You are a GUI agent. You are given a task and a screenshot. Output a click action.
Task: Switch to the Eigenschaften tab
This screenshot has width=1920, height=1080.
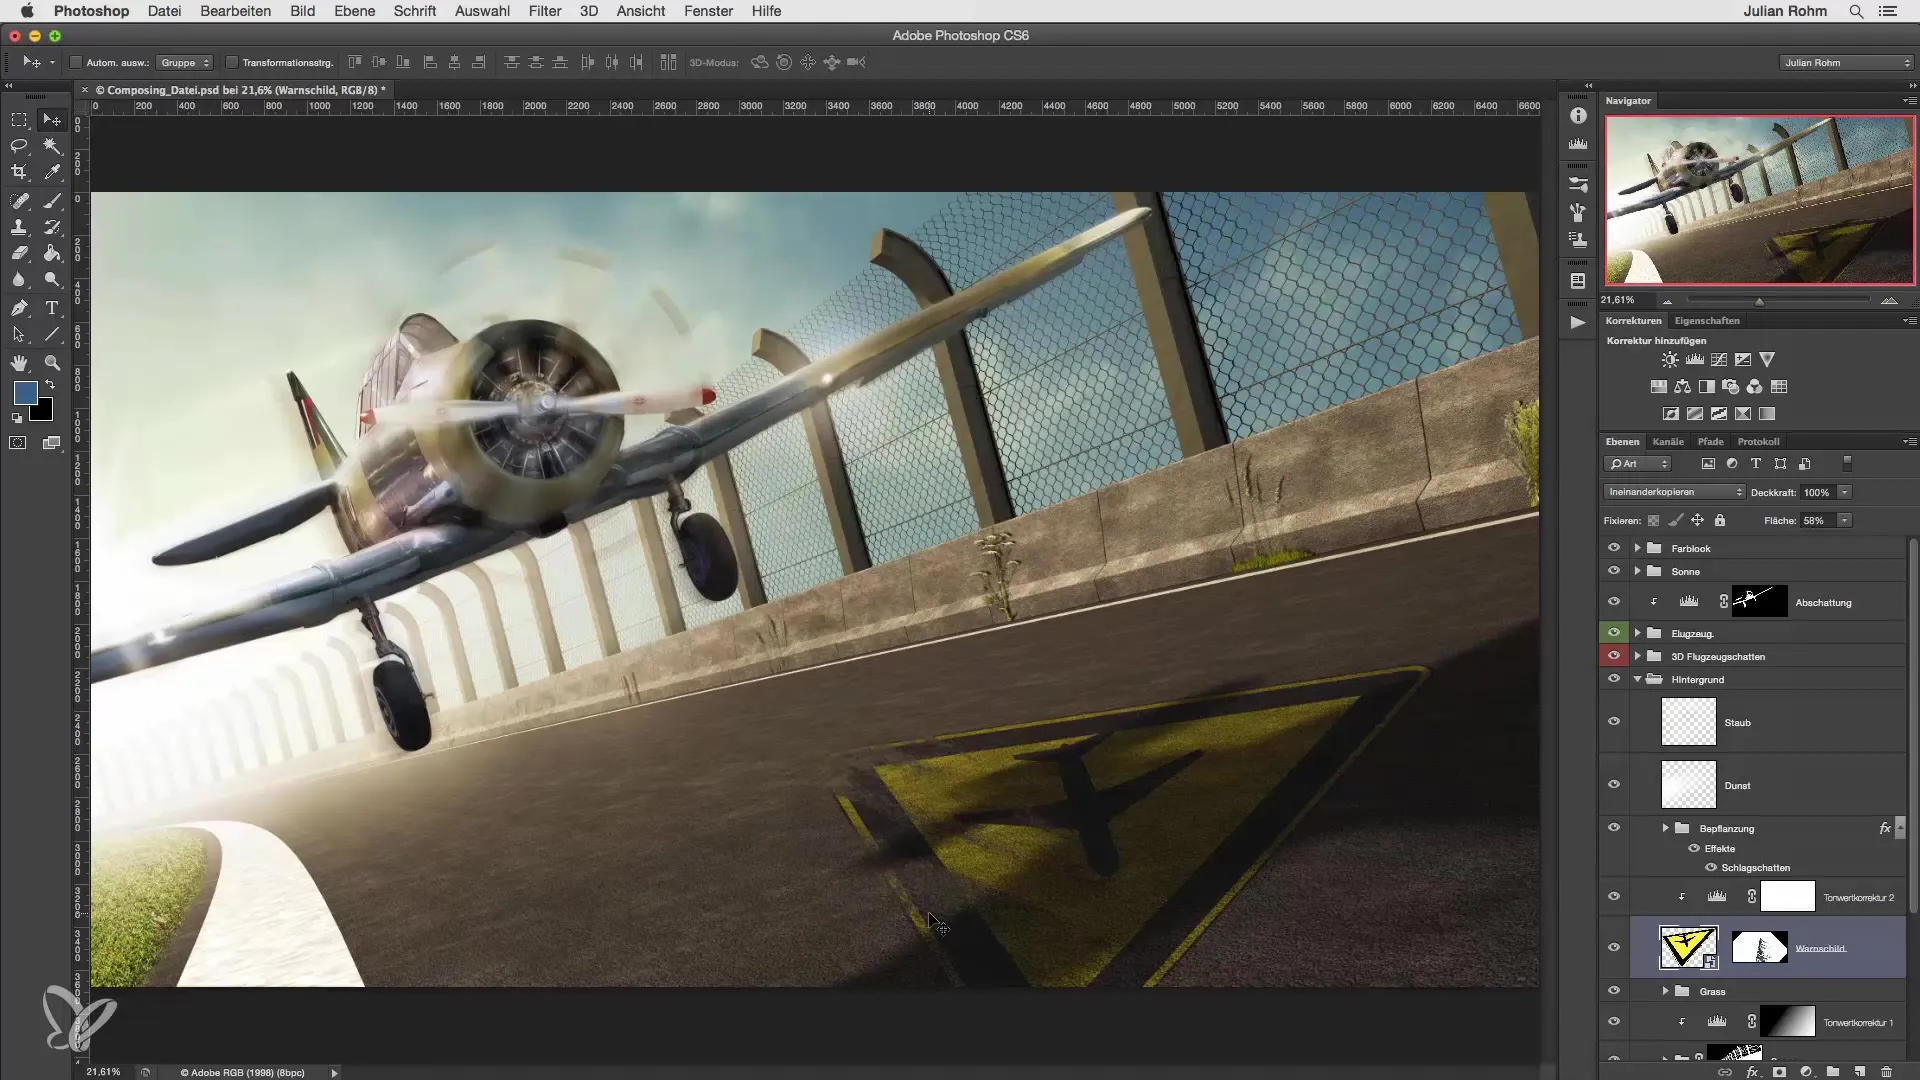click(1707, 321)
